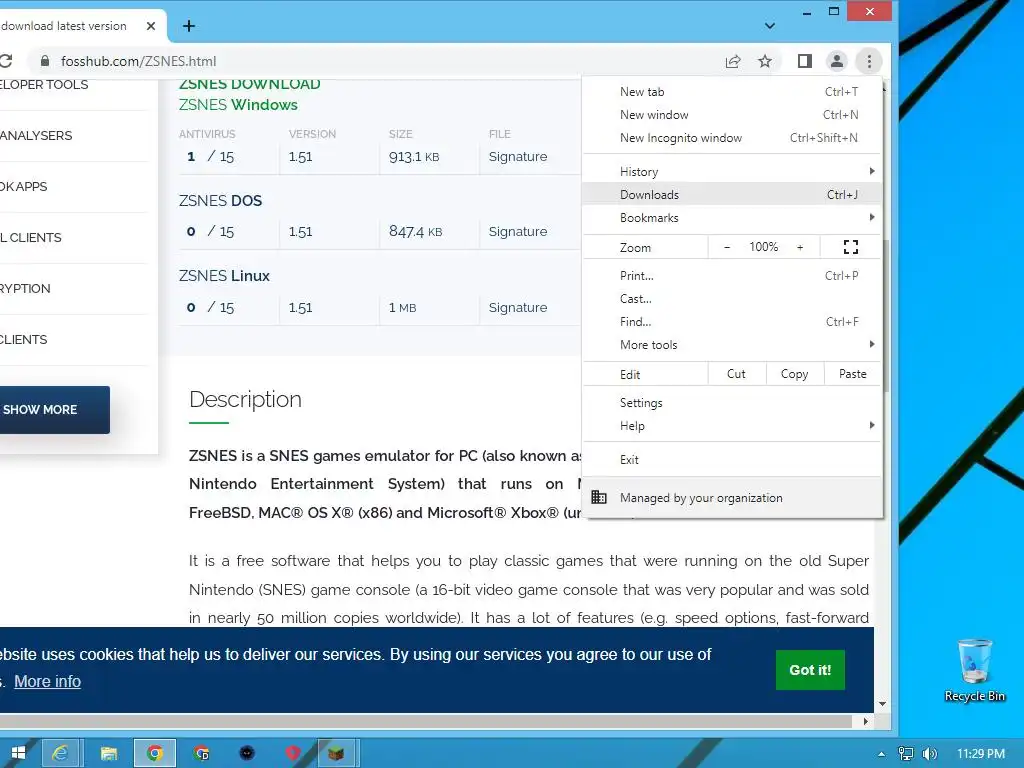Click the fullscreen icon in Zoom row

[850, 247]
